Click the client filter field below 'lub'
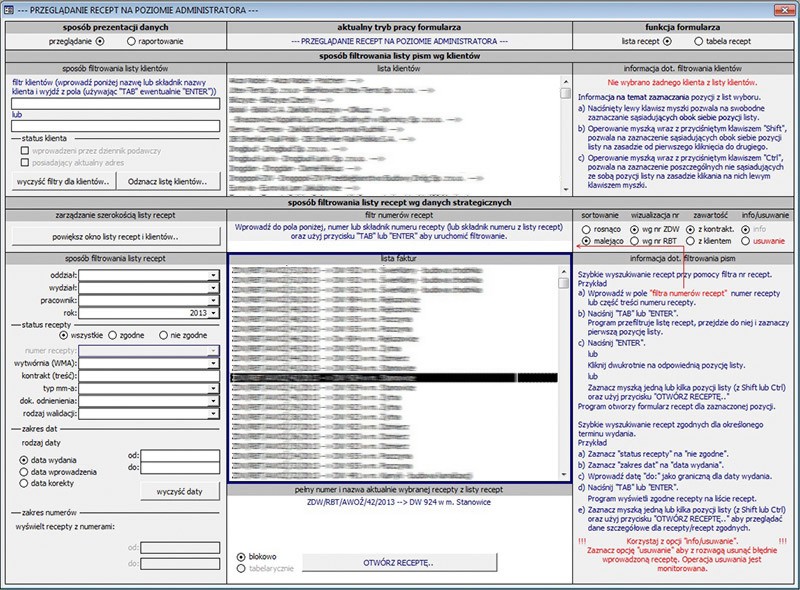The image size is (800, 590). click(115, 126)
